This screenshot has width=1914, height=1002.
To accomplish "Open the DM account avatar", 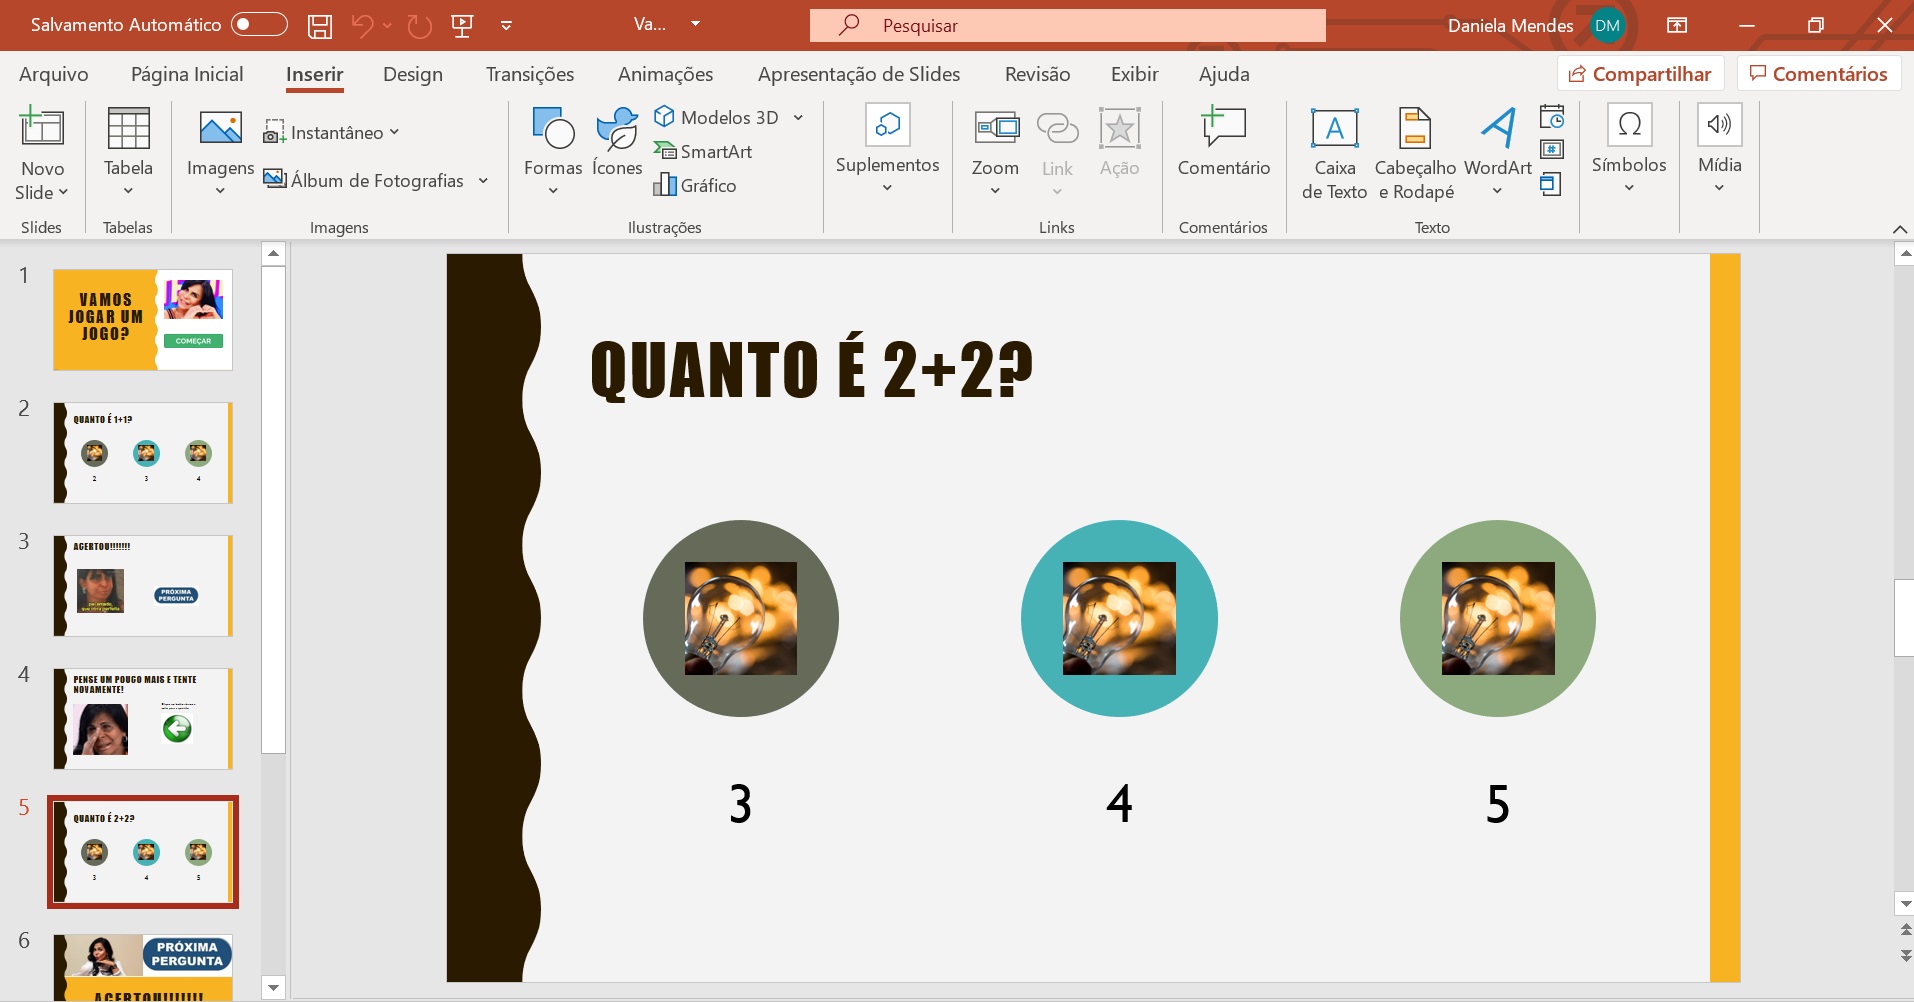I will [1607, 26].
